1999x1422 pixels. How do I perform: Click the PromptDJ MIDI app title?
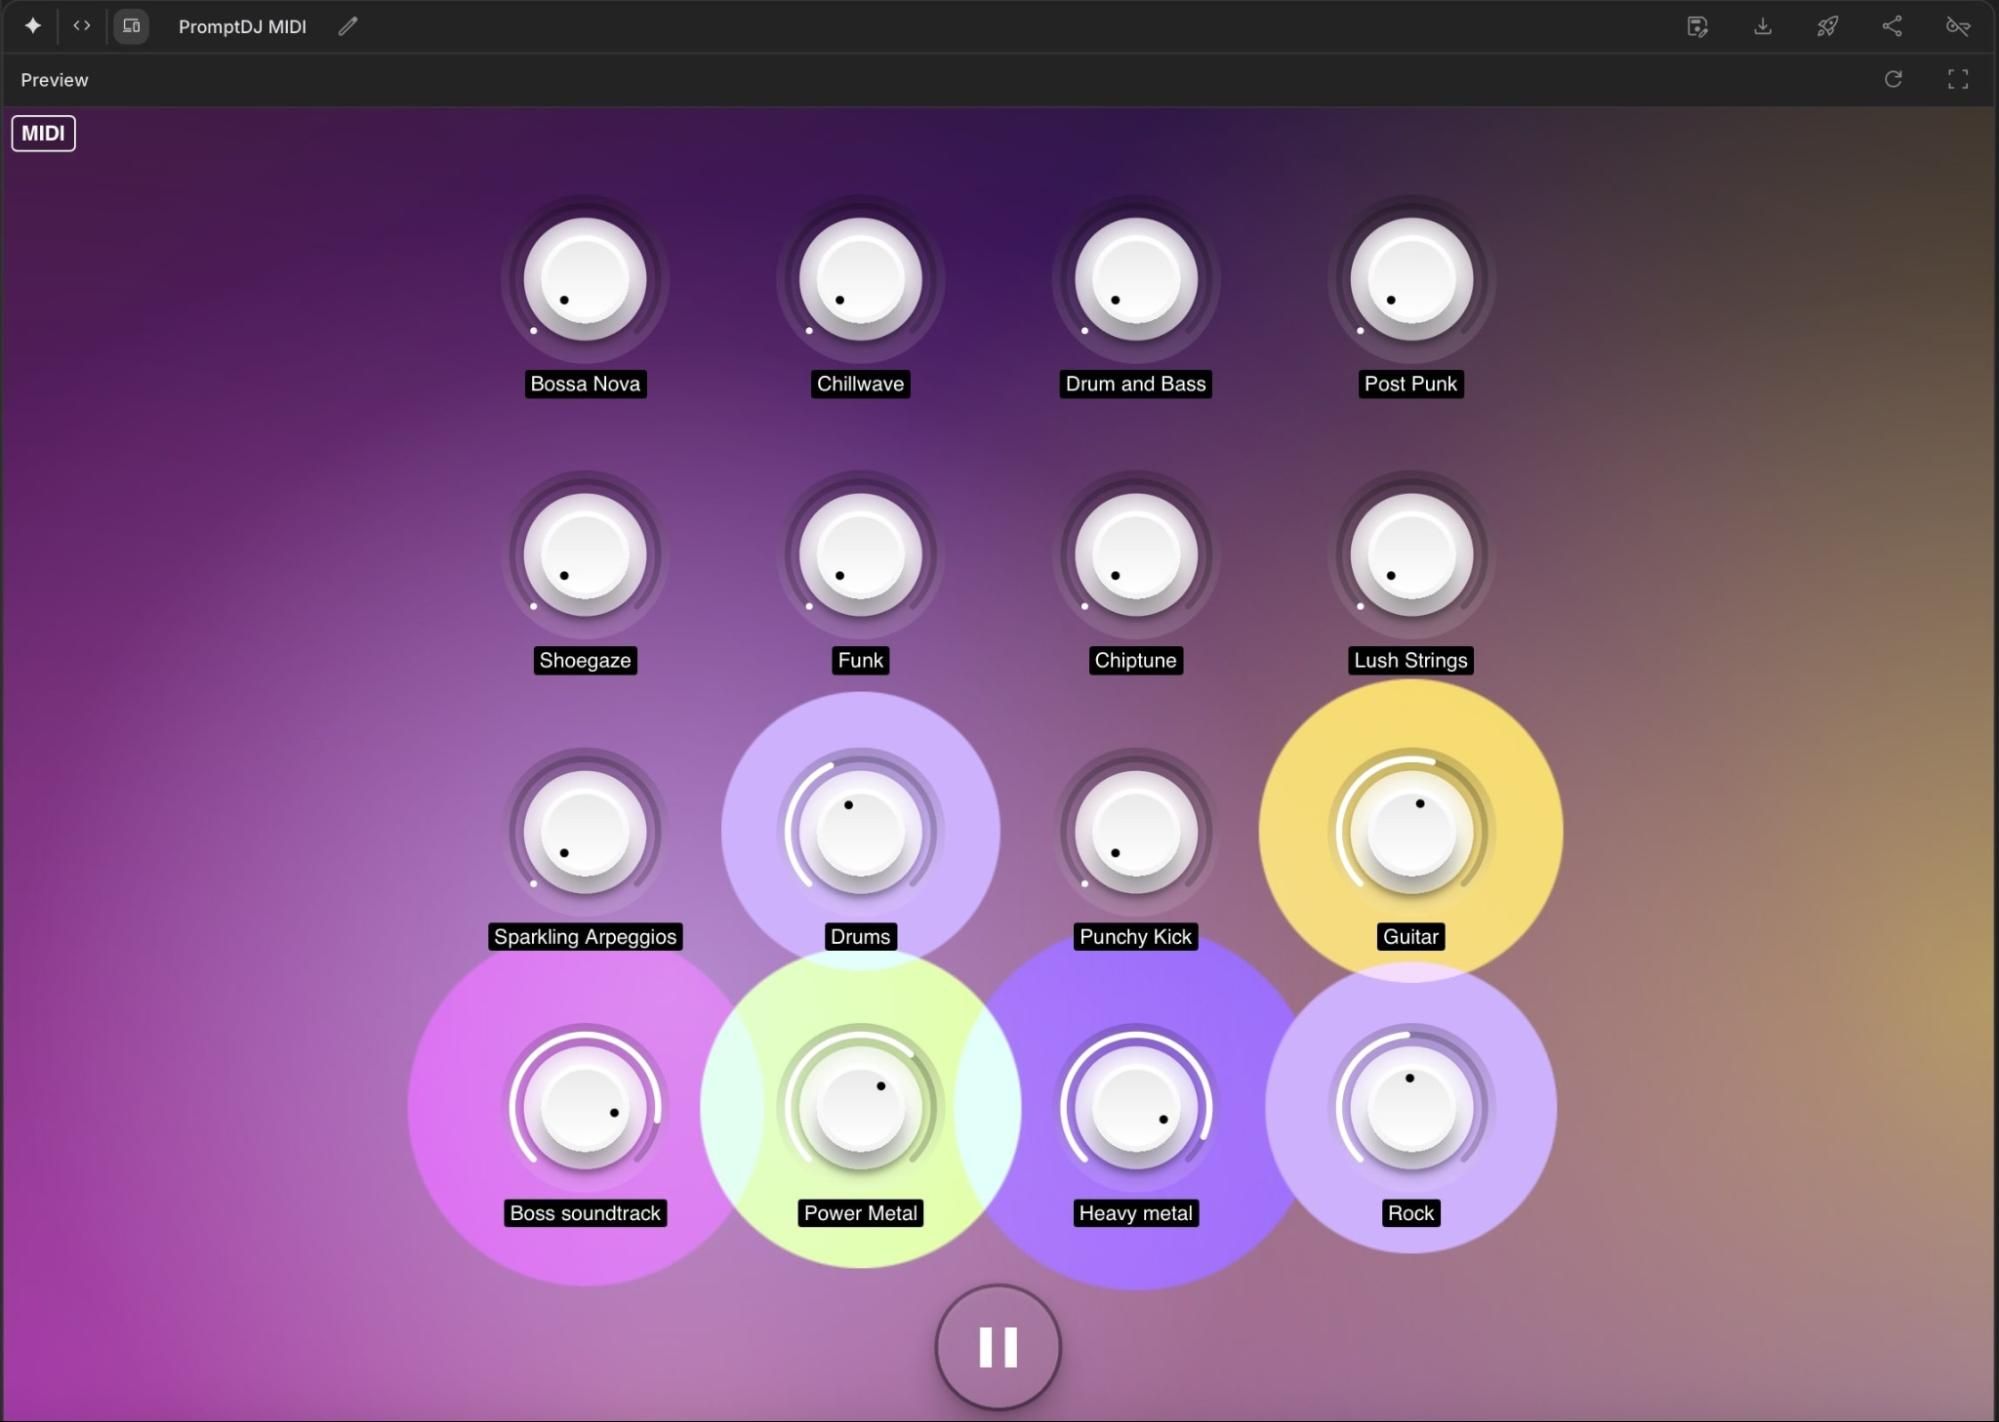point(242,27)
